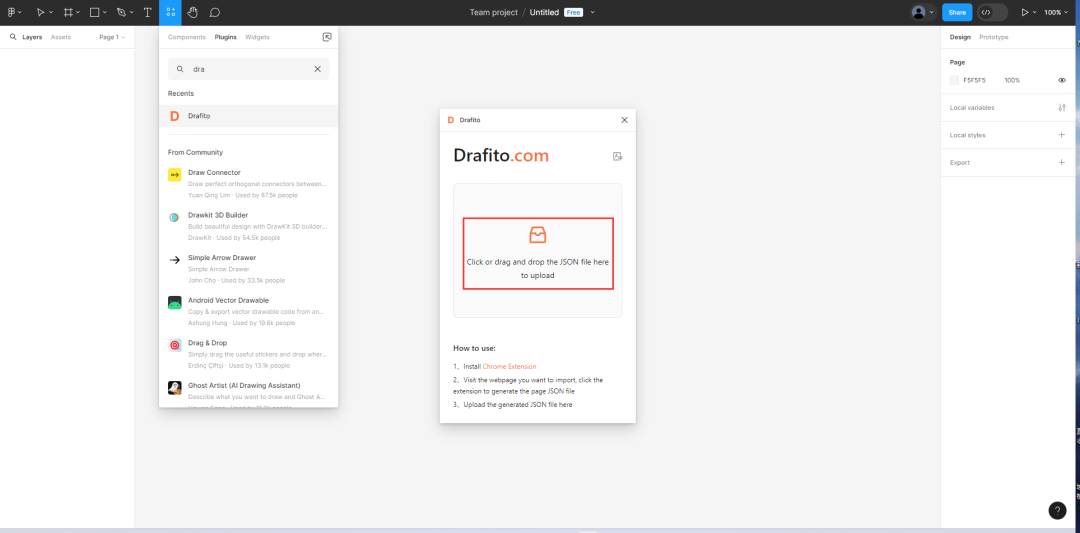Close the Drafito plugin window
The image size is (1080, 533).
click(624, 120)
